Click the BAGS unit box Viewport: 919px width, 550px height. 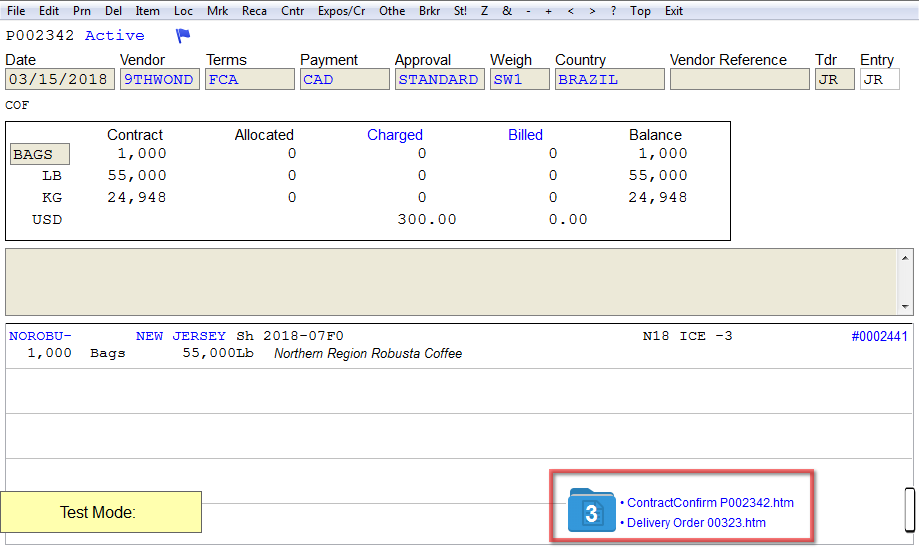tap(40, 154)
